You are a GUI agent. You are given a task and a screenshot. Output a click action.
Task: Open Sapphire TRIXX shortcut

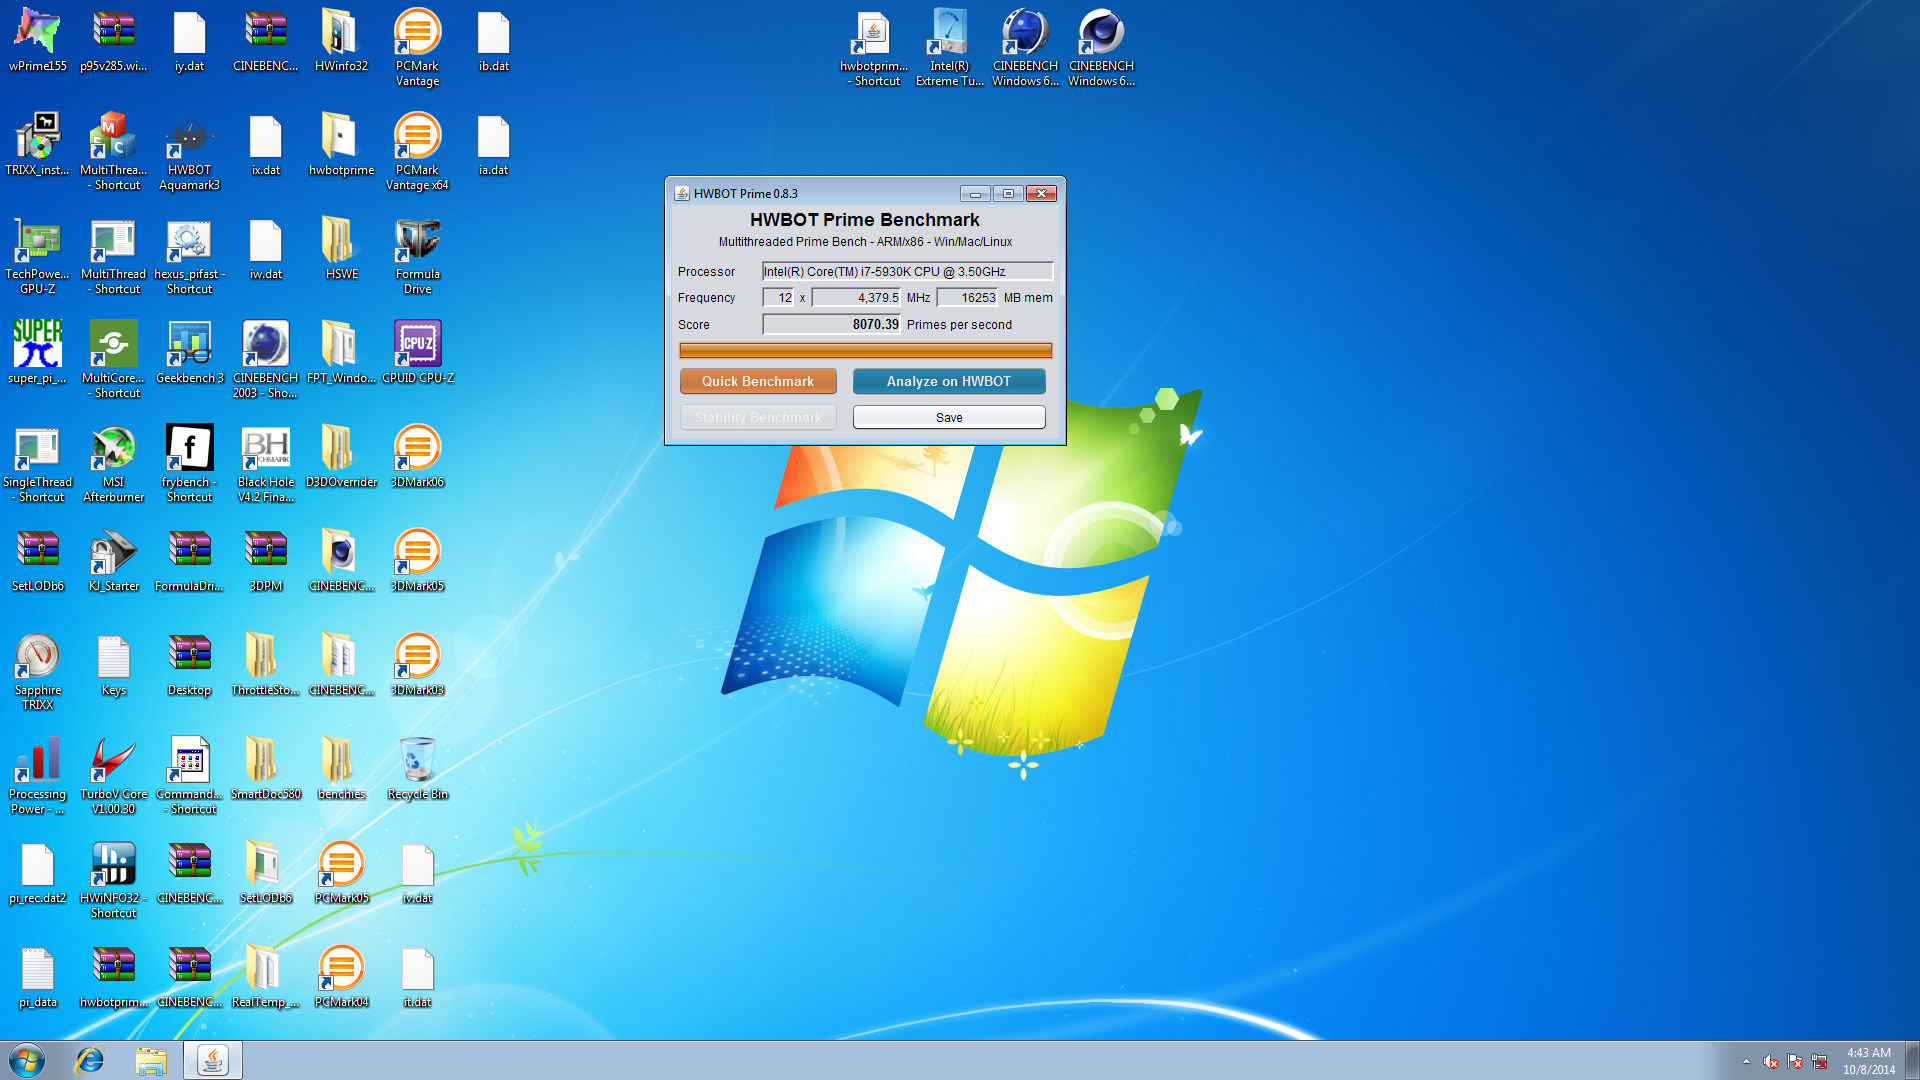(37, 671)
